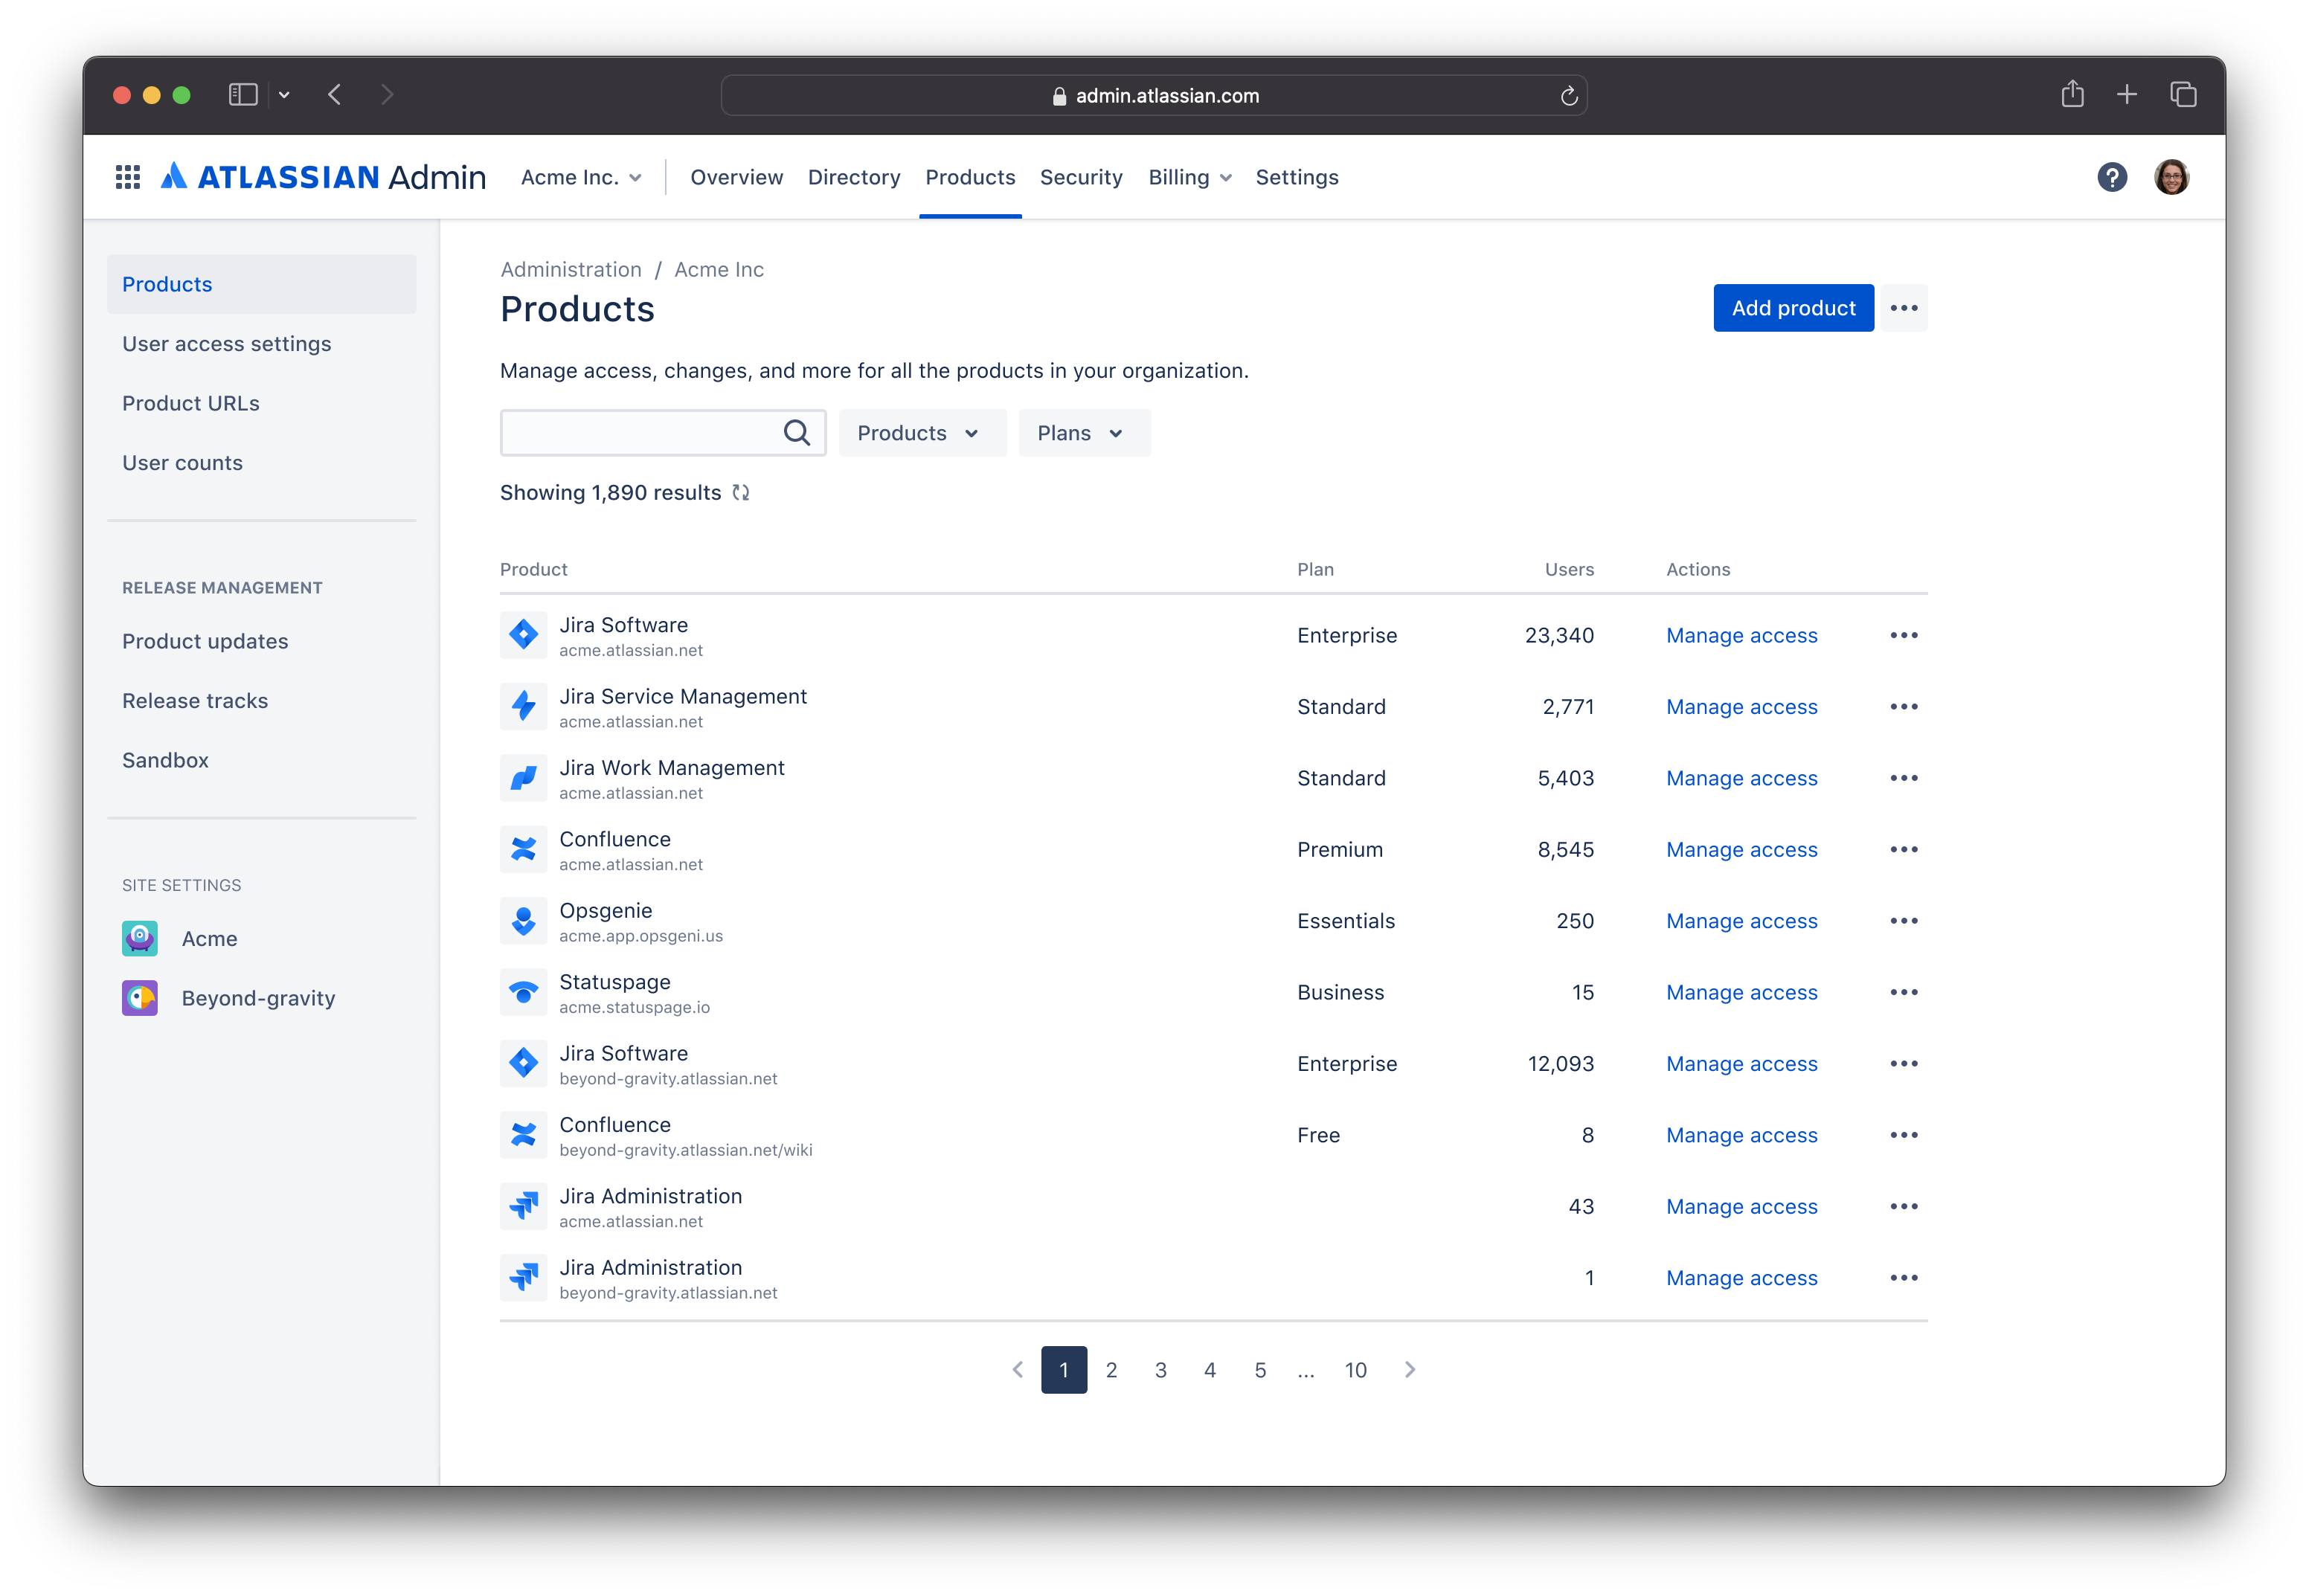
Task: Go to page 5 of results
Action: click(x=1259, y=1369)
